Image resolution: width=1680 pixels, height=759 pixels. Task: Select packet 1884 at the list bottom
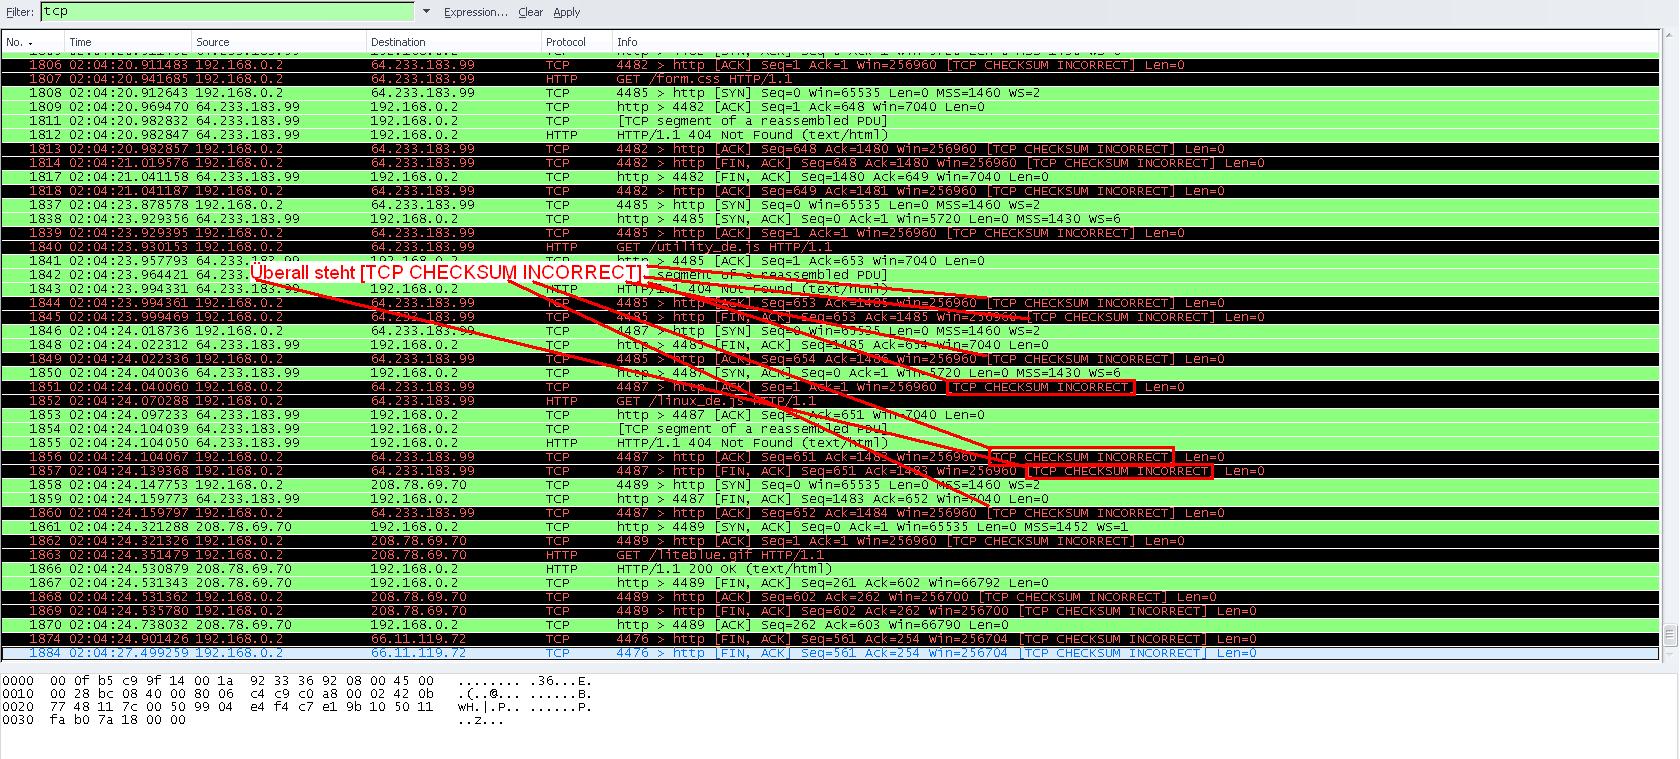tap(700, 653)
